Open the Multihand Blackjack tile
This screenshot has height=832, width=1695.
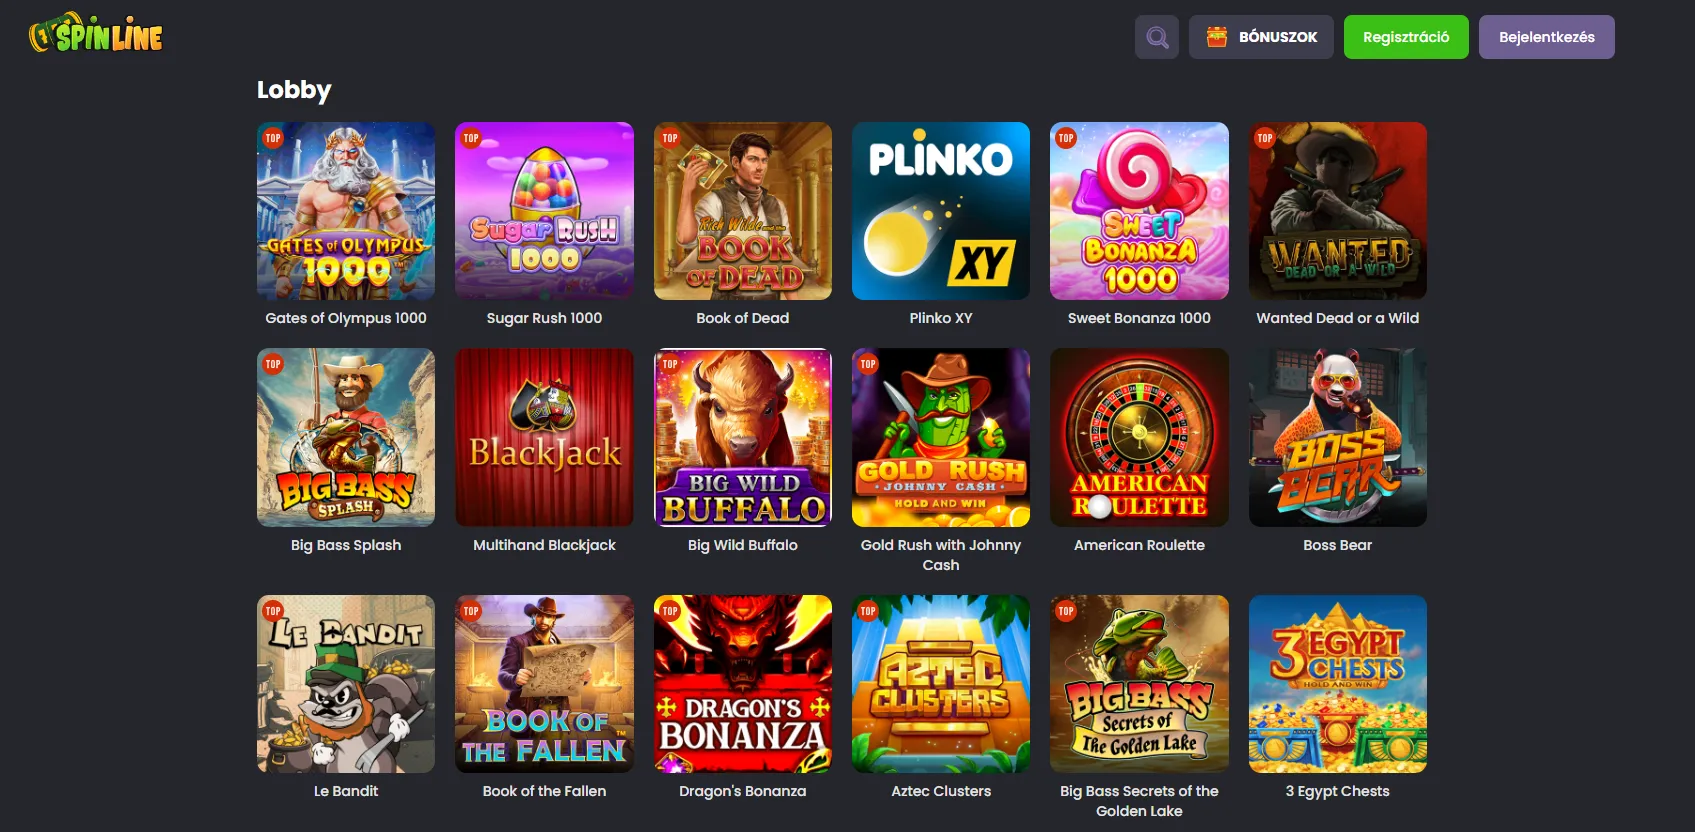544,437
